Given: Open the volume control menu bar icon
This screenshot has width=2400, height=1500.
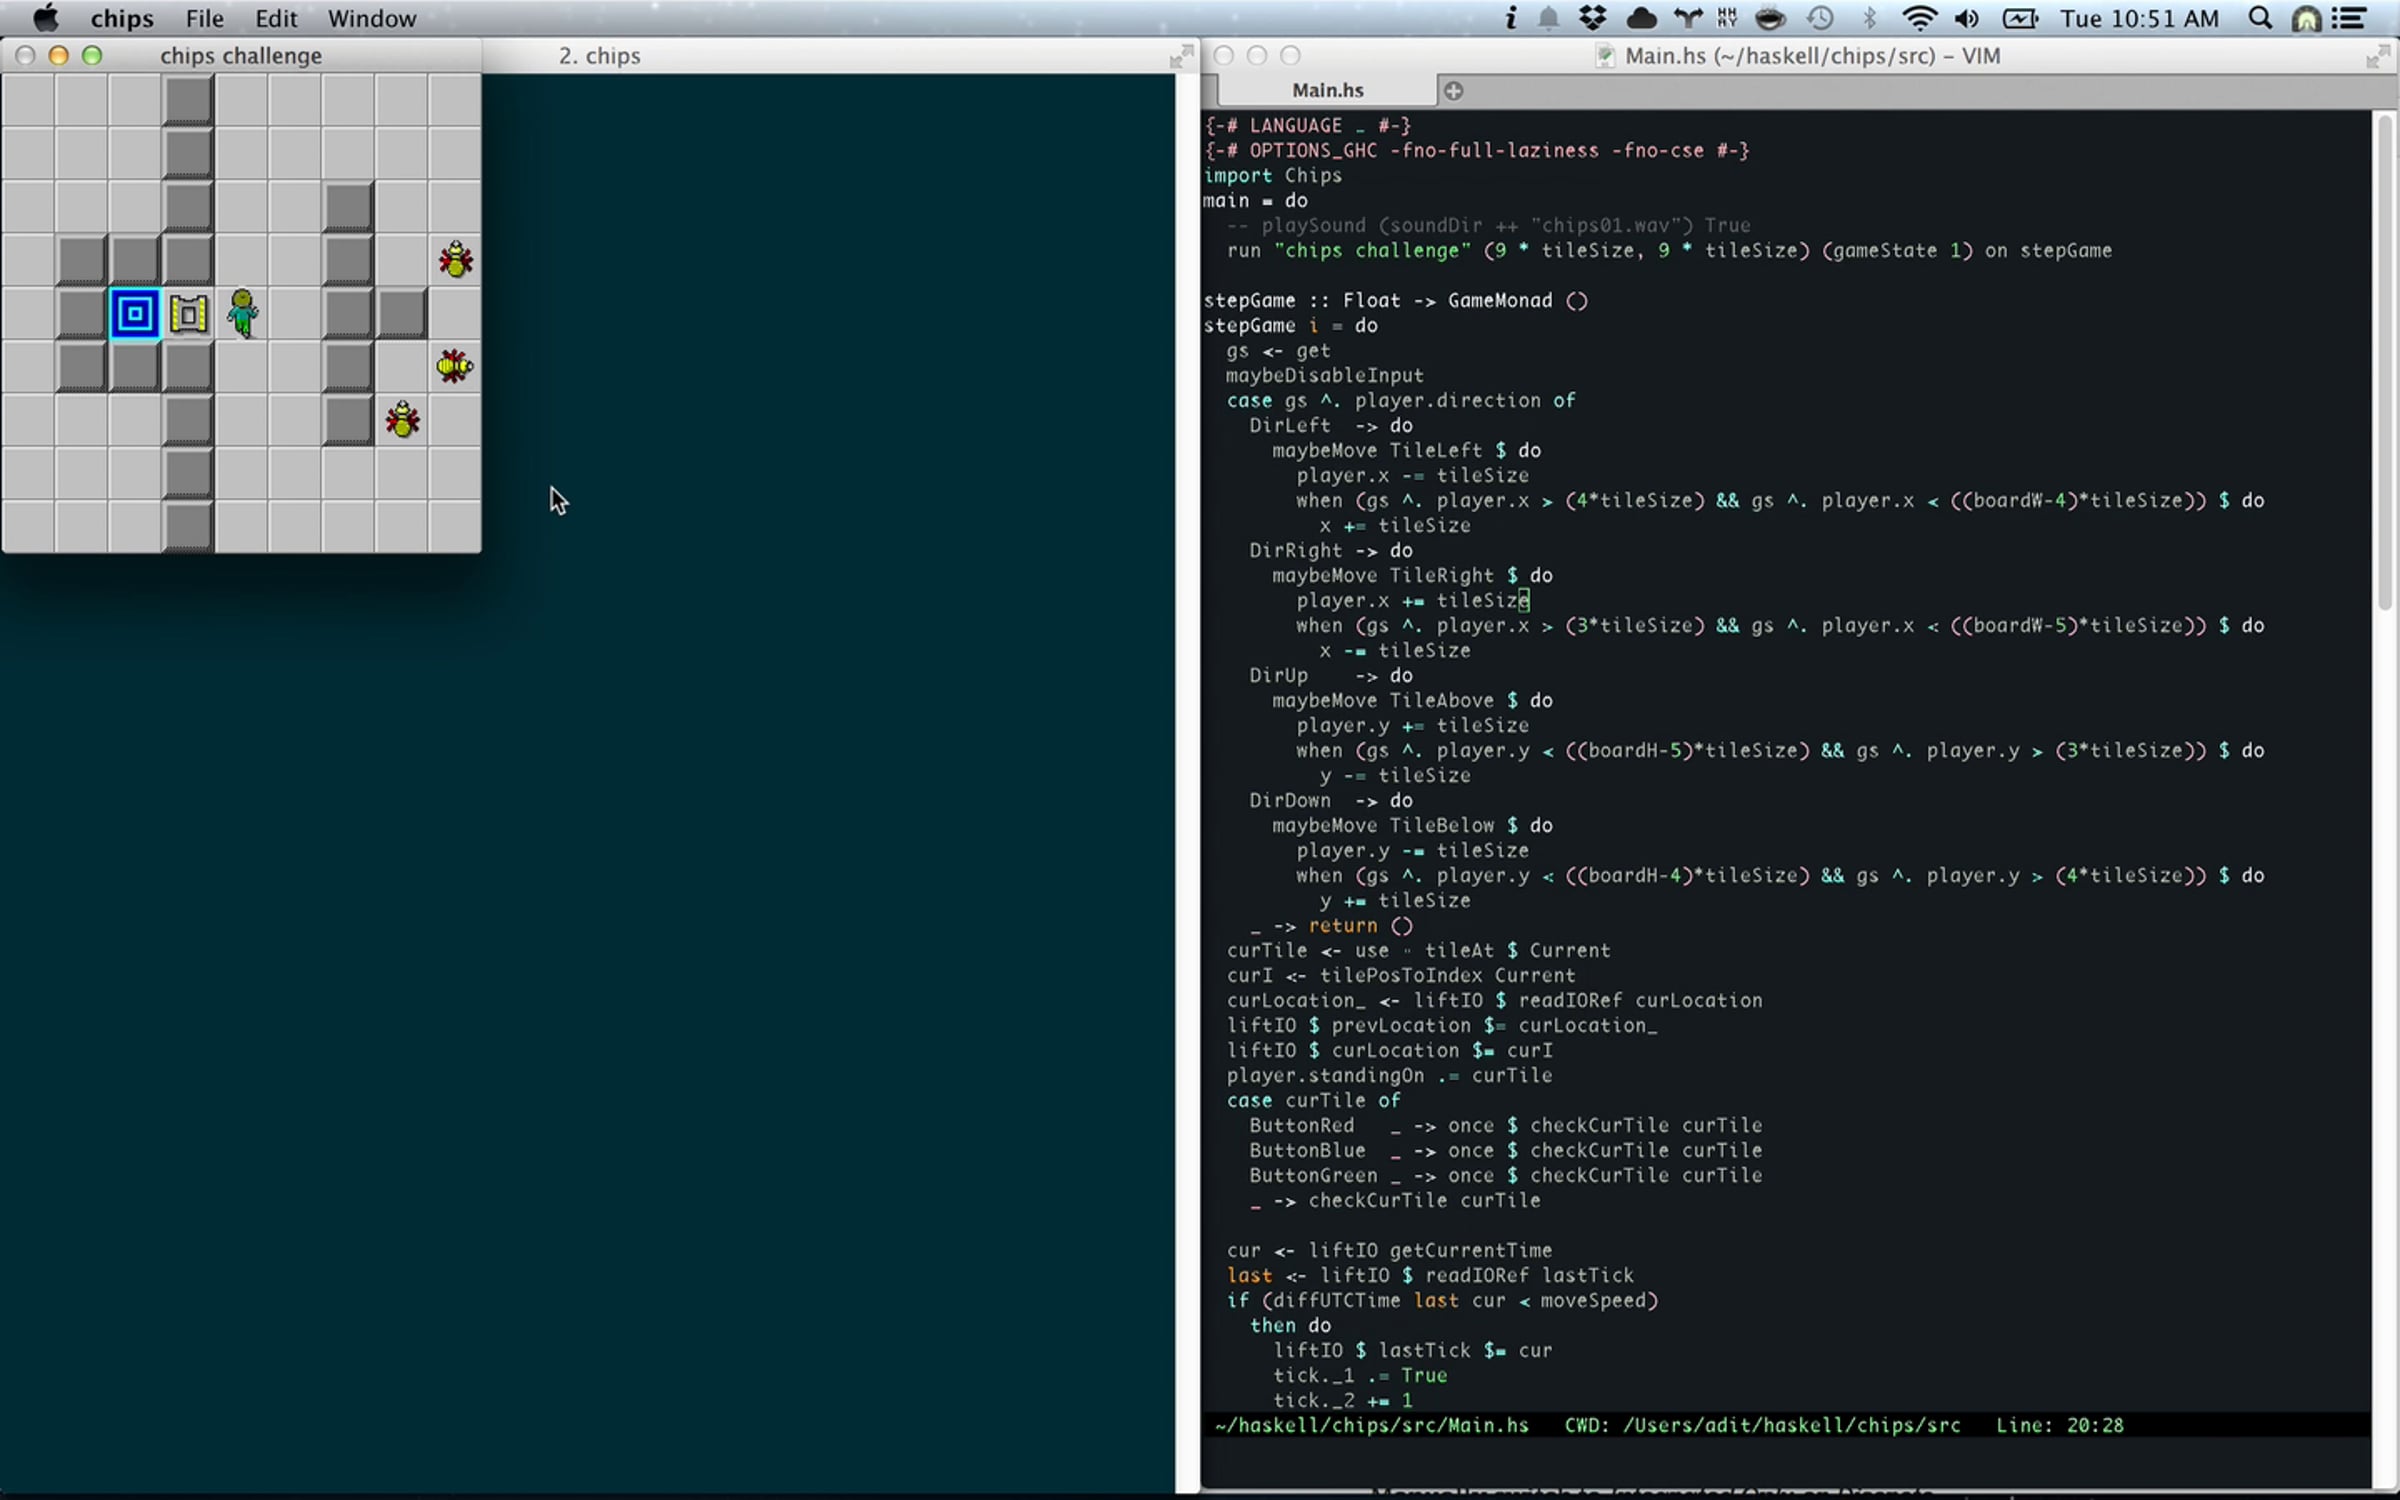Looking at the screenshot, I should coord(1967,18).
